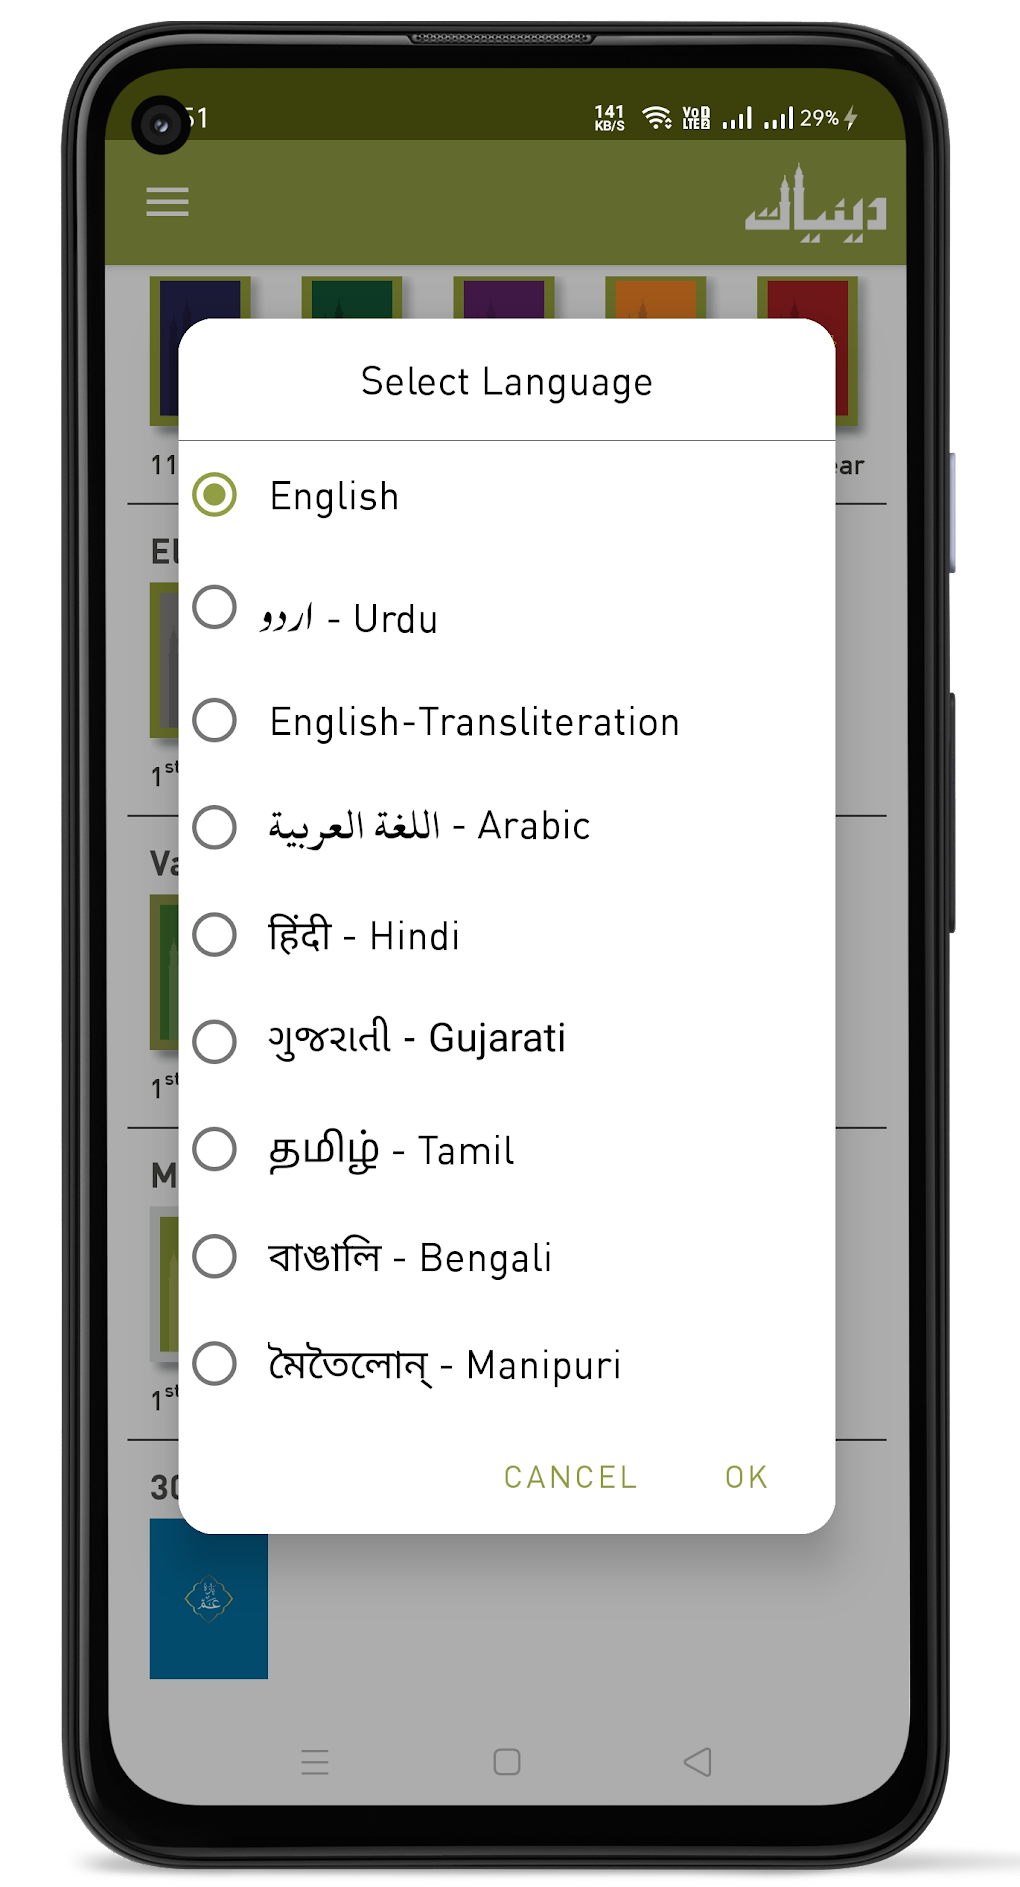This screenshot has width=1020, height=1887.
Task: Tap the battery charging indicator
Action: click(x=851, y=117)
